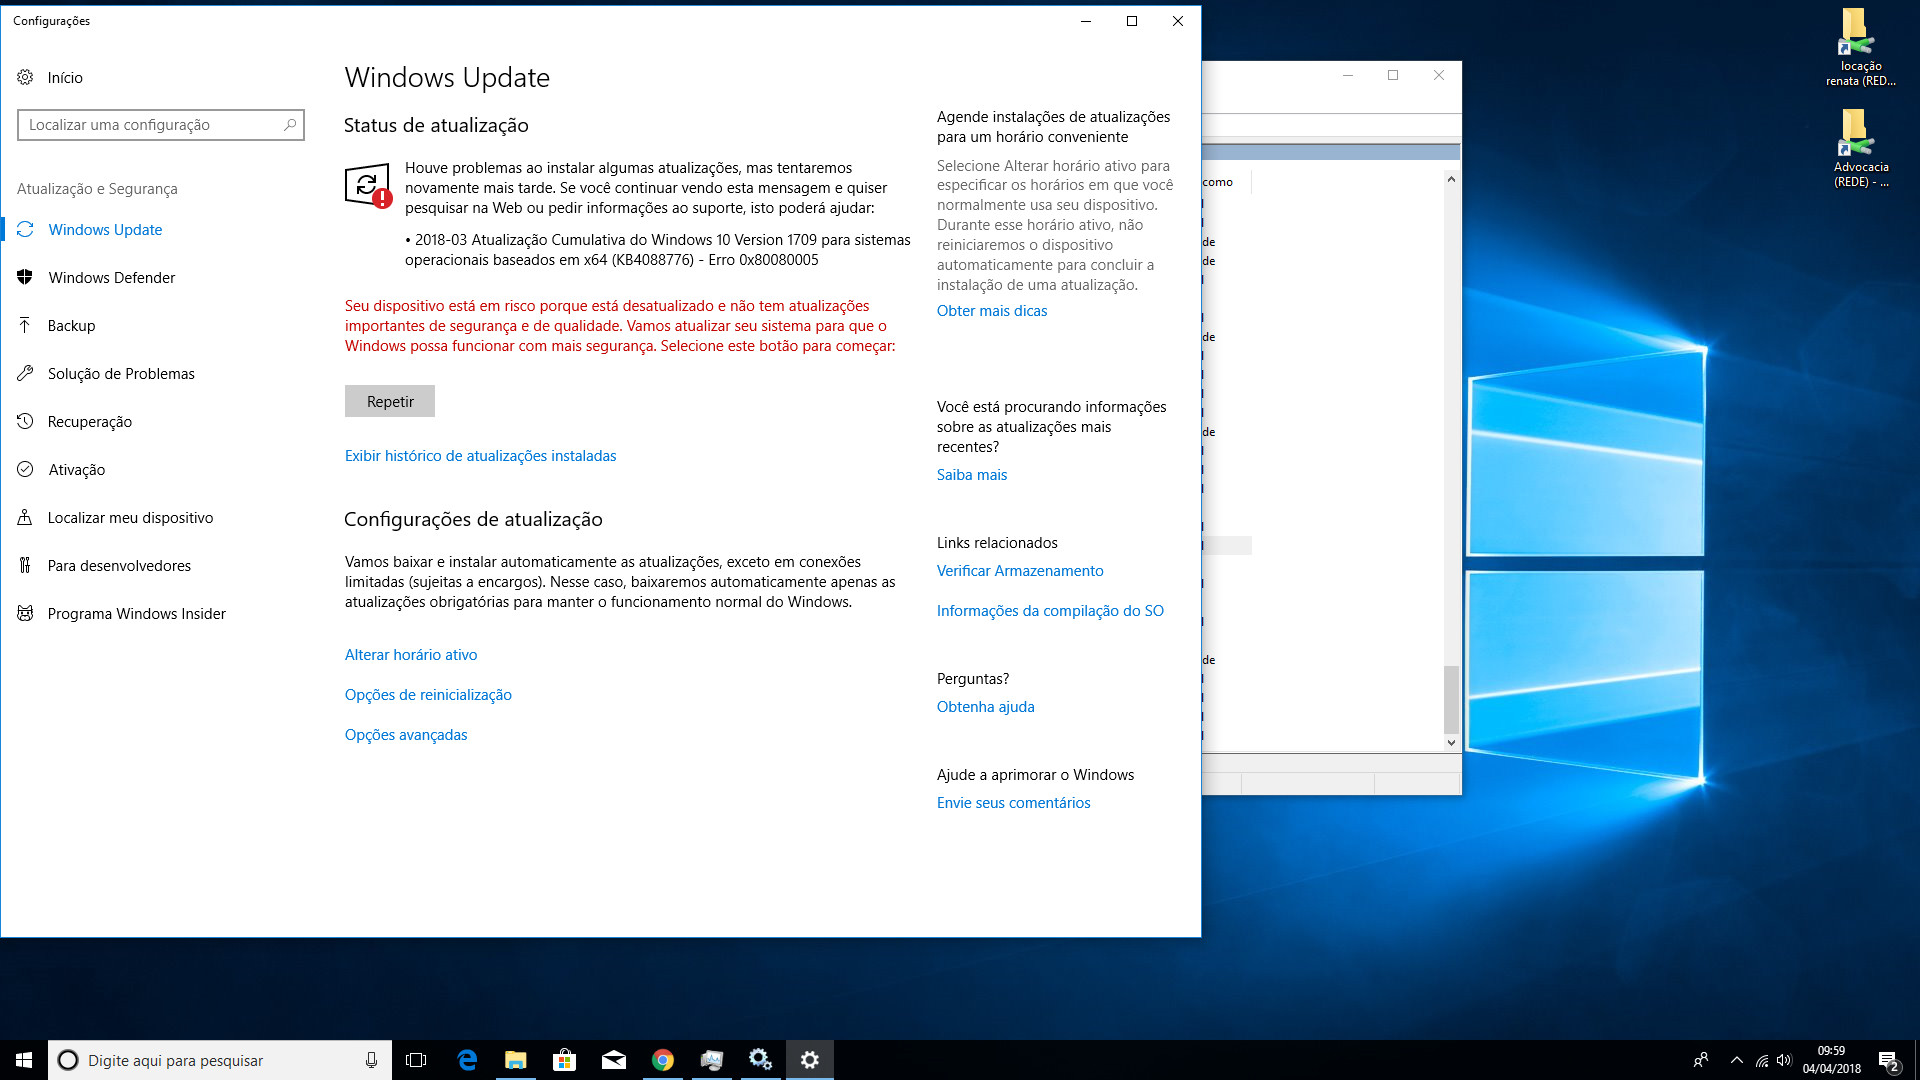Click the Ativação checkmark icon

(x=25, y=469)
